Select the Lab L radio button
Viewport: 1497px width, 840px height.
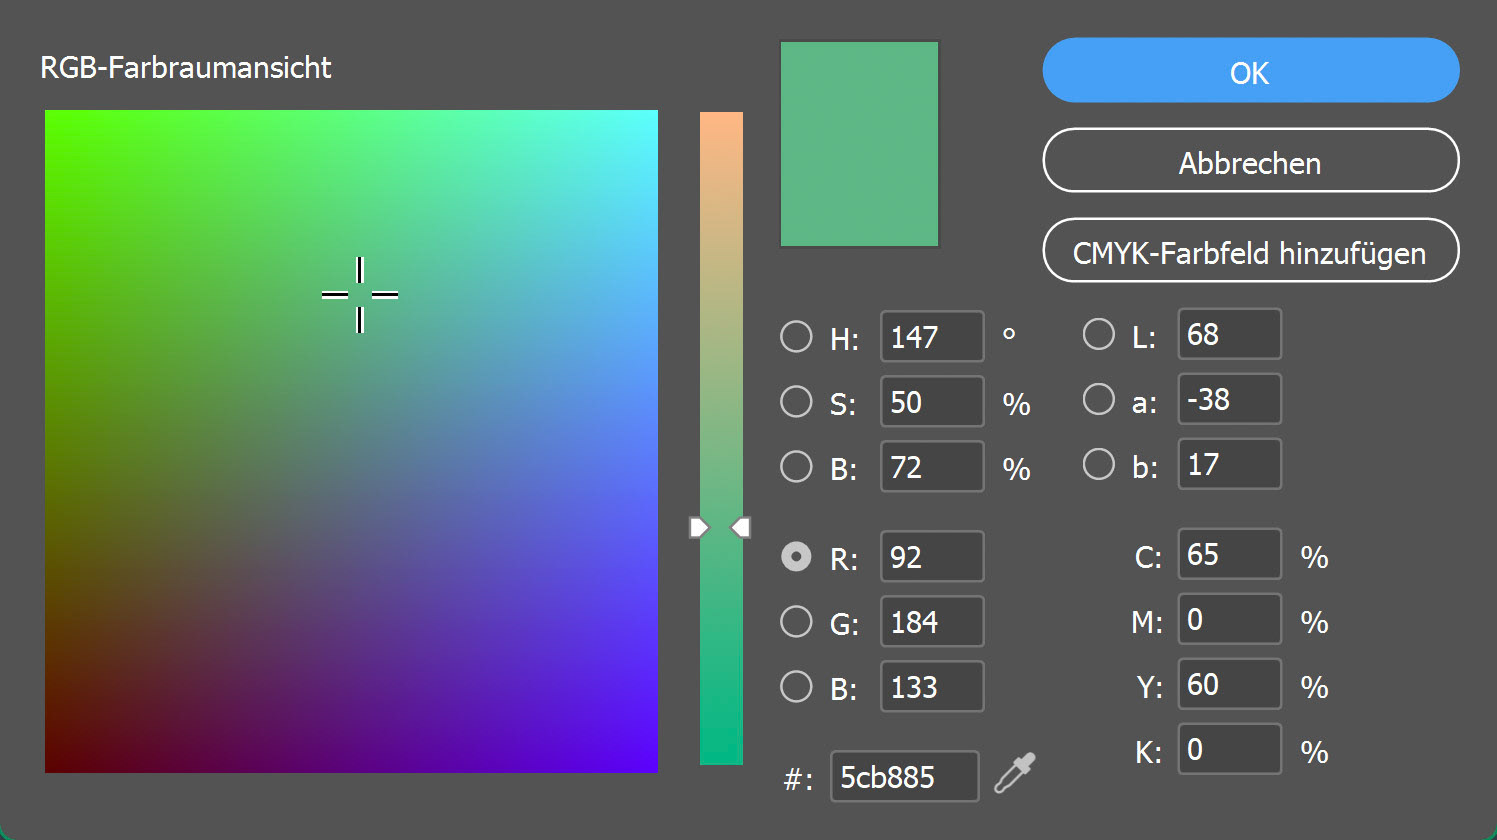tap(1098, 334)
